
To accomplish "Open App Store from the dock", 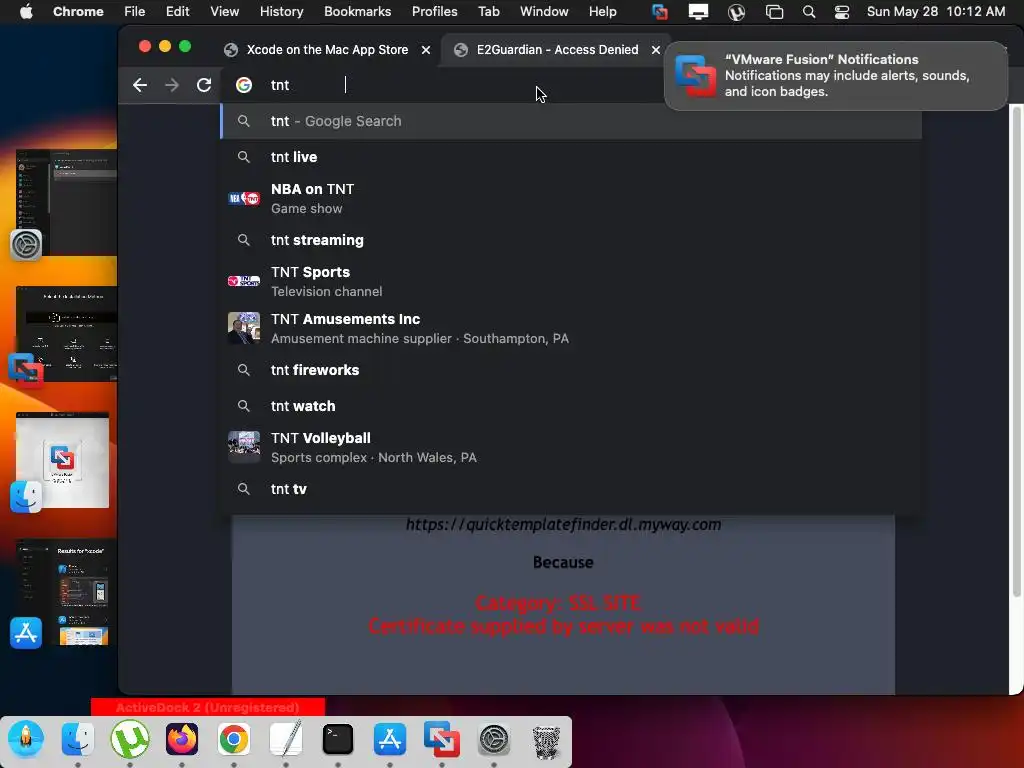I will coord(390,739).
